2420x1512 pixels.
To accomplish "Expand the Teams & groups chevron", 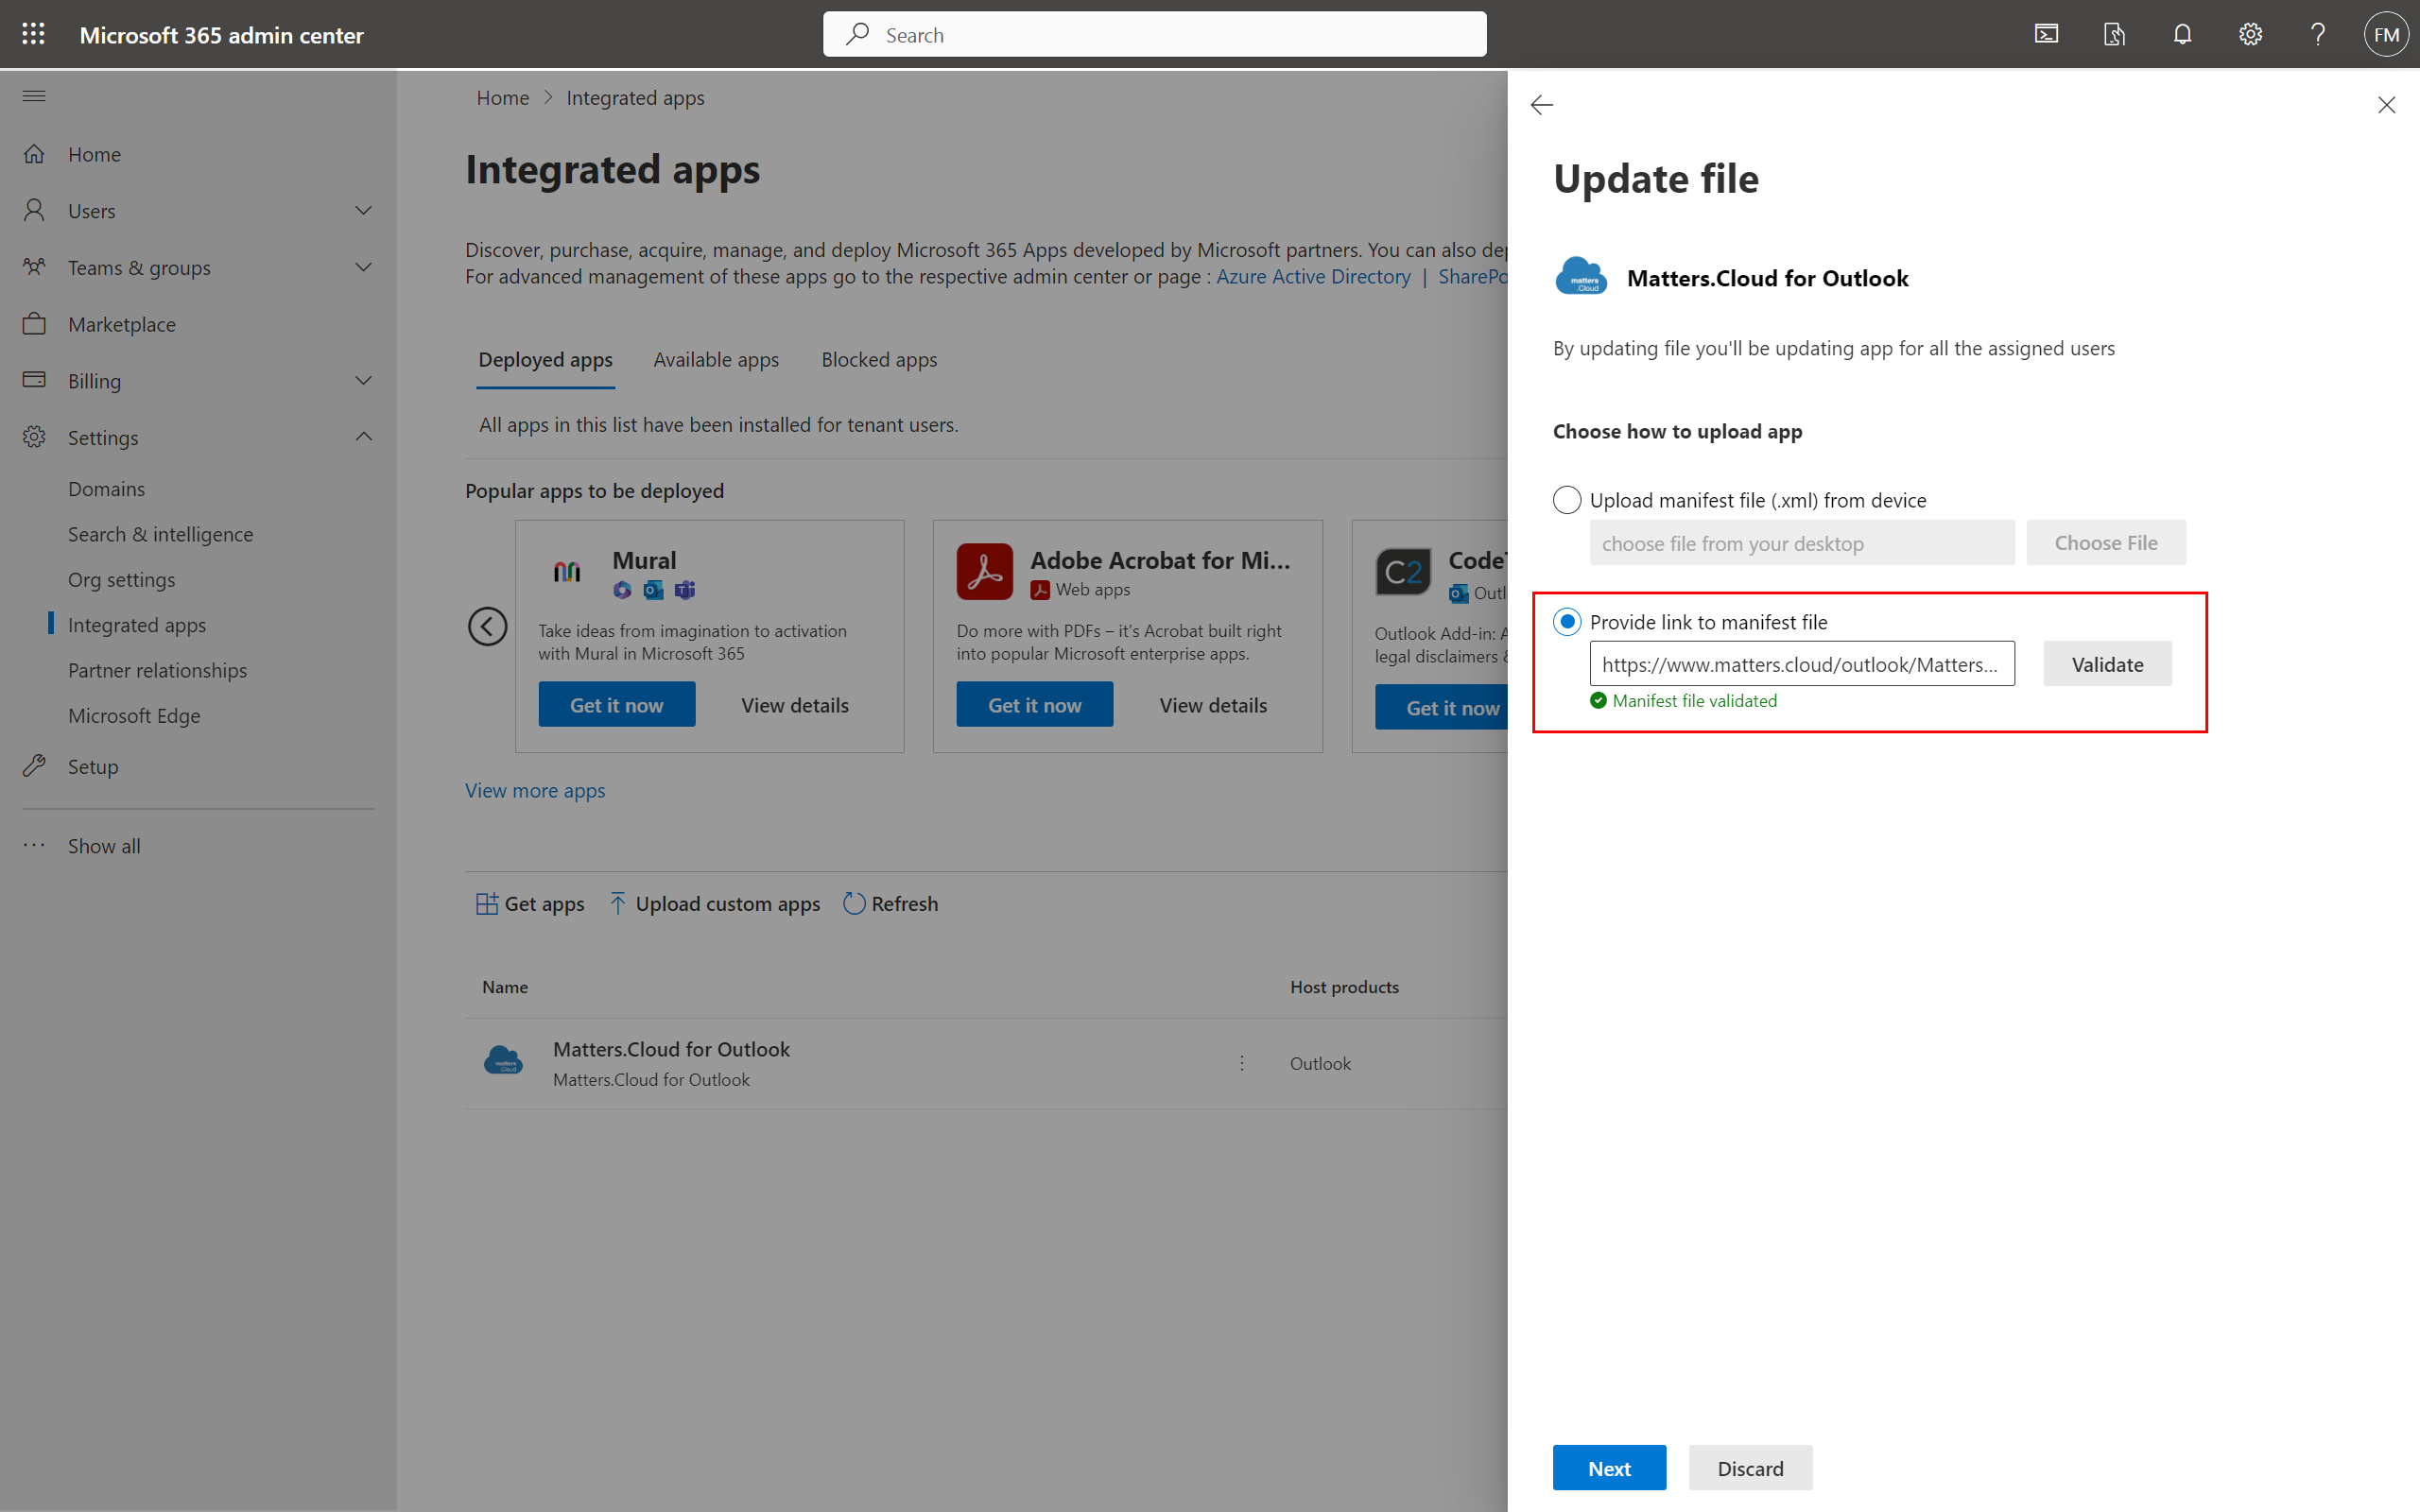I will pos(364,267).
